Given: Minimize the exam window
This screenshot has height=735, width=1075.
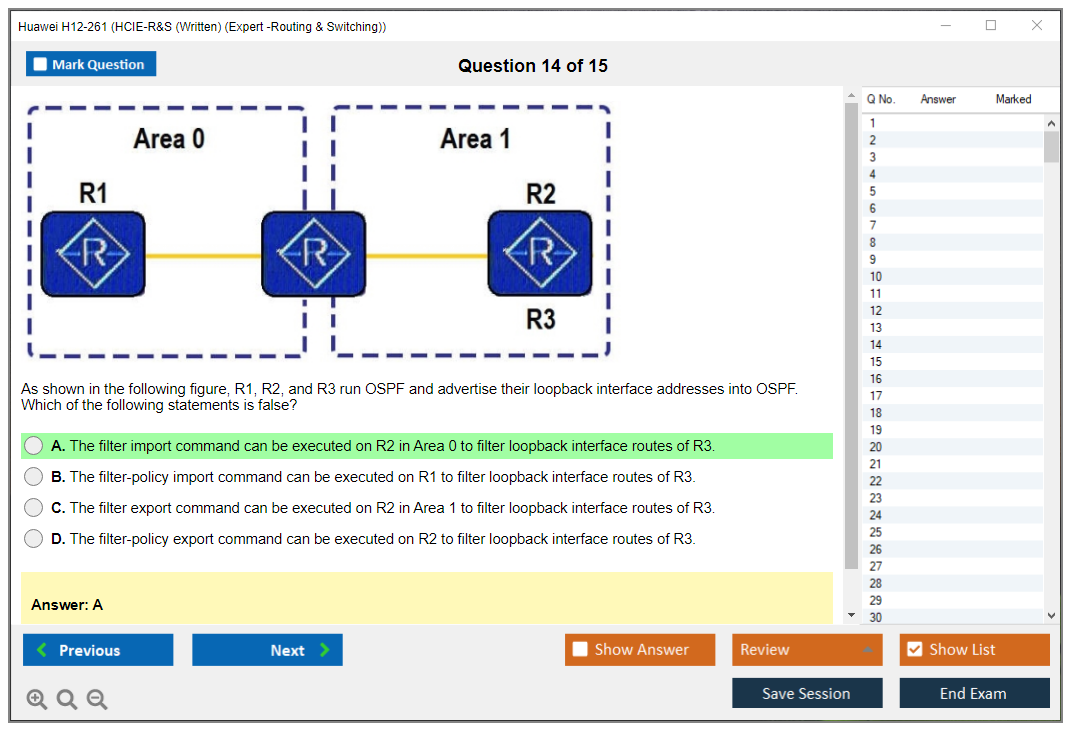Looking at the screenshot, I should point(945,26).
